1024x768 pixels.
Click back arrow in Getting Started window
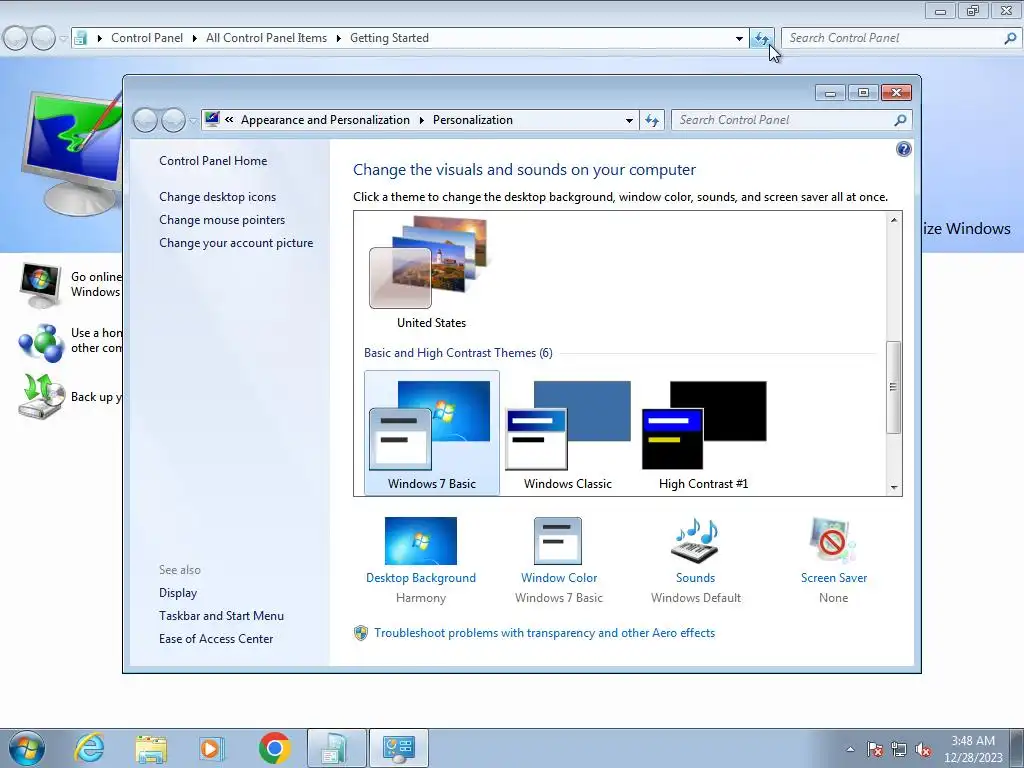(x=16, y=39)
